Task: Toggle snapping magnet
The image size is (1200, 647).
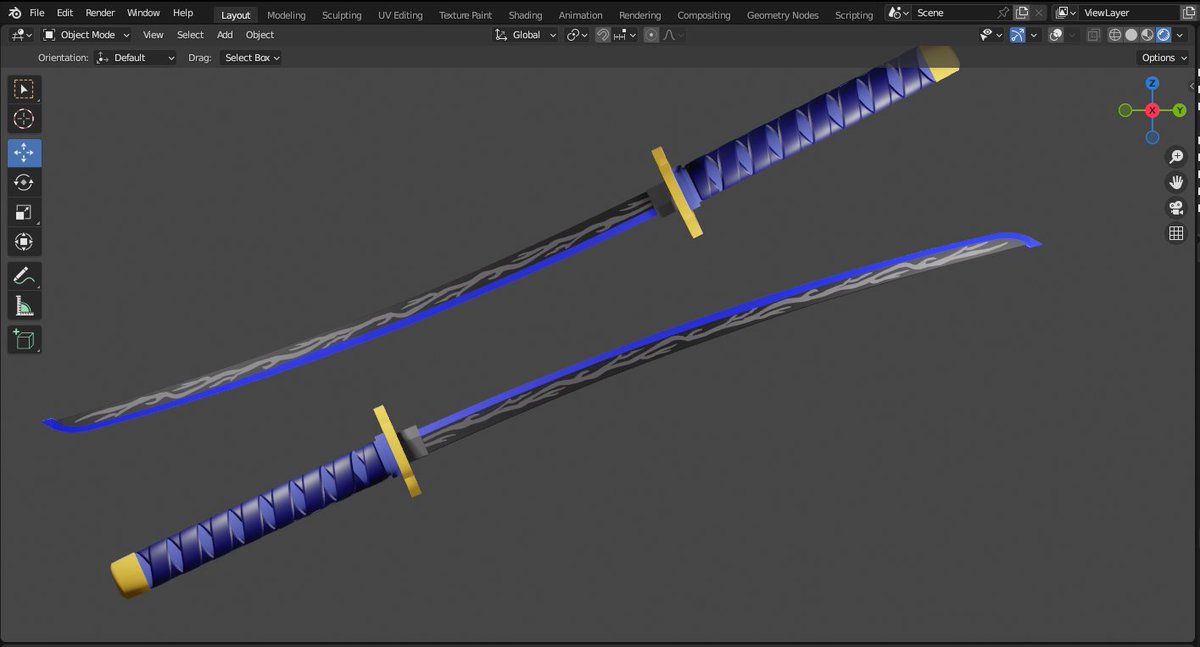Action: click(x=603, y=35)
